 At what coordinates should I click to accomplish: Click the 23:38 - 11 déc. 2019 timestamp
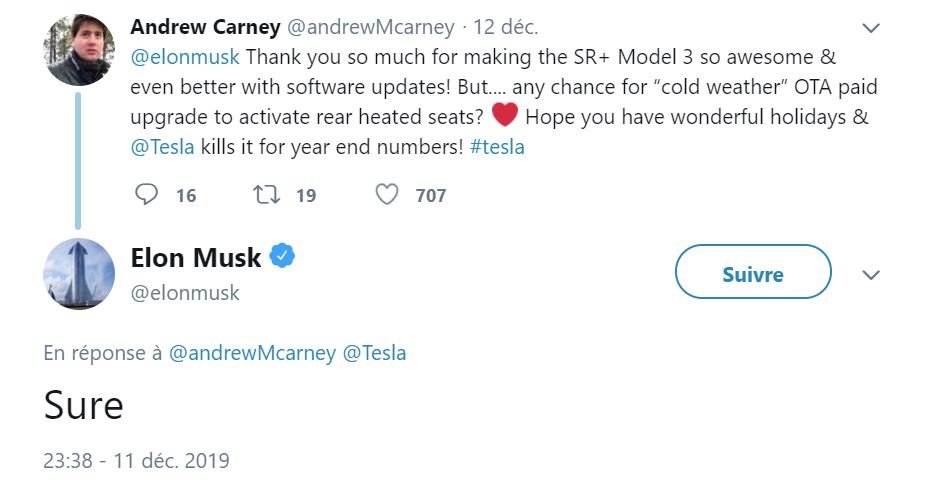click(x=136, y=461)
